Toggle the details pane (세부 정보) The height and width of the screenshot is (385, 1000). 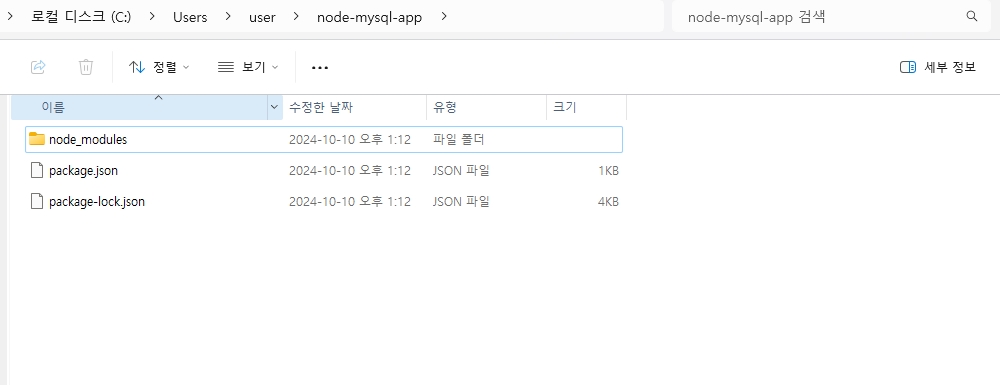938,67
